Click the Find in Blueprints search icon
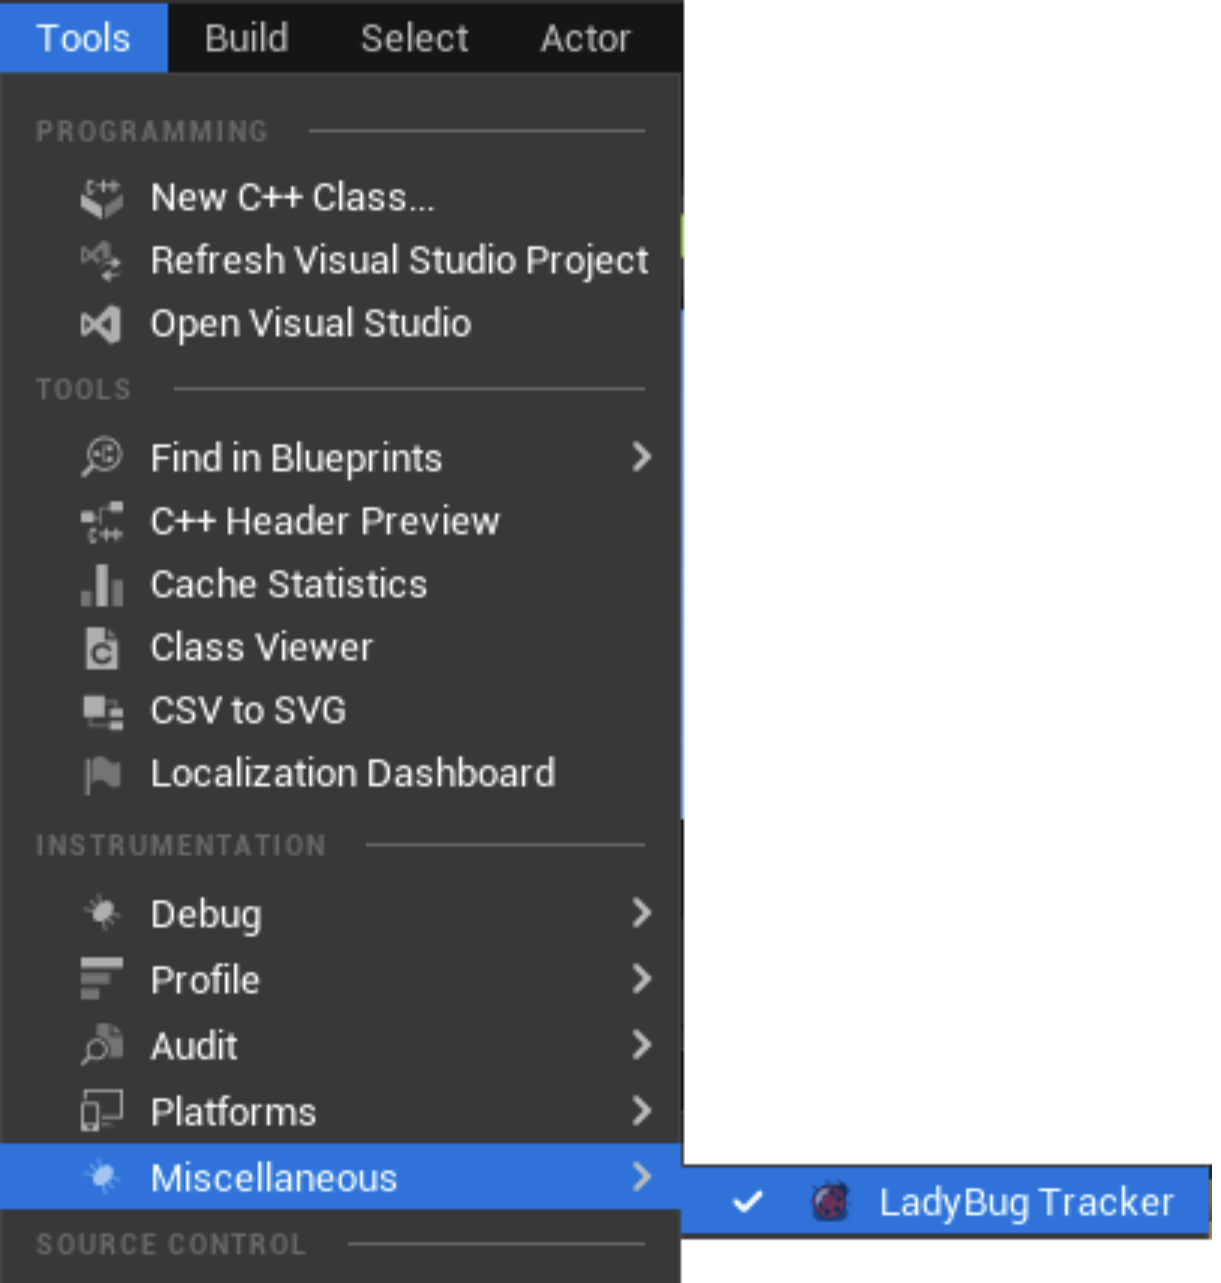 (101, 458)
